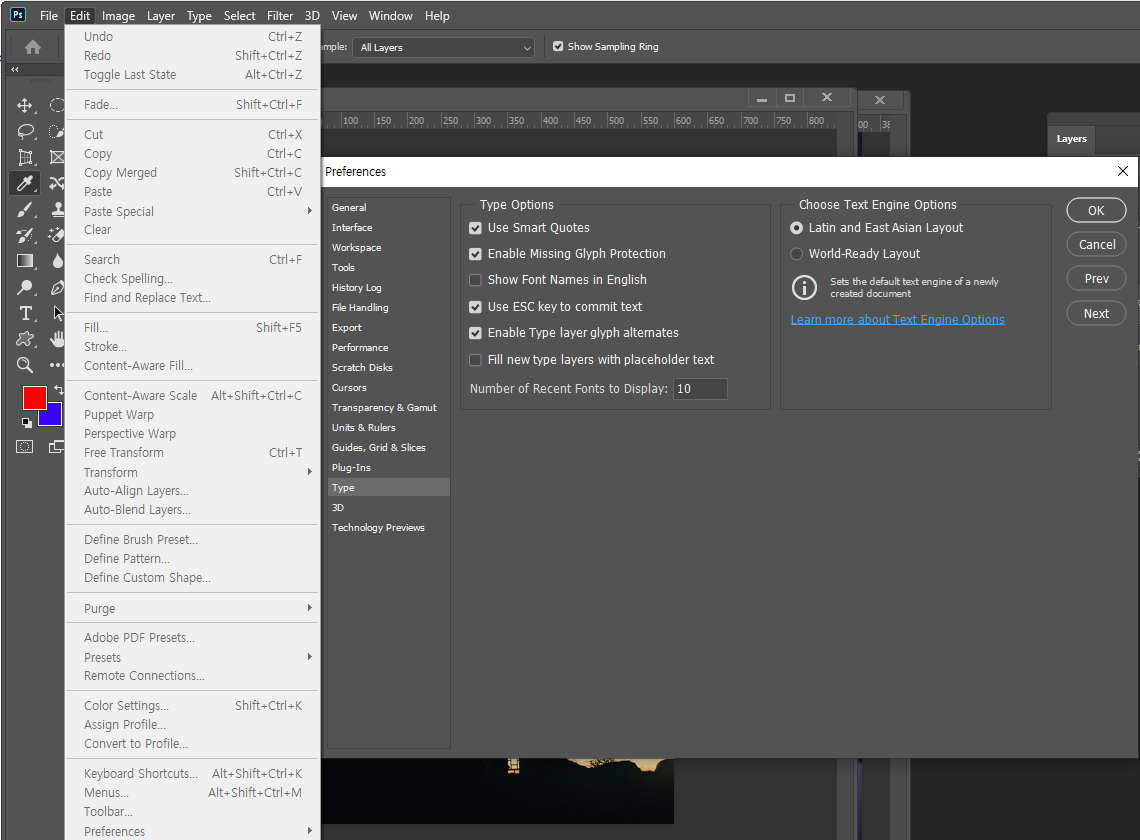Screen dimensions: 1140x840
Task: Select the Brush tool
Action: [25, 209]
